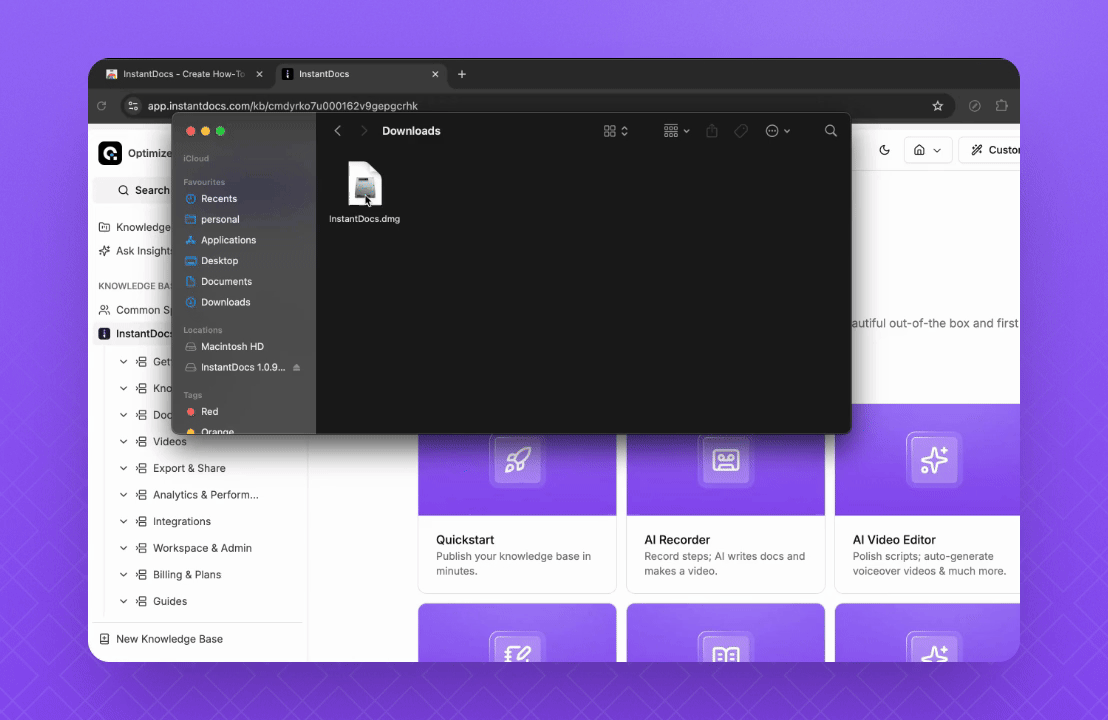Click the browser extensions puzzle icon

coord(1001,105)
